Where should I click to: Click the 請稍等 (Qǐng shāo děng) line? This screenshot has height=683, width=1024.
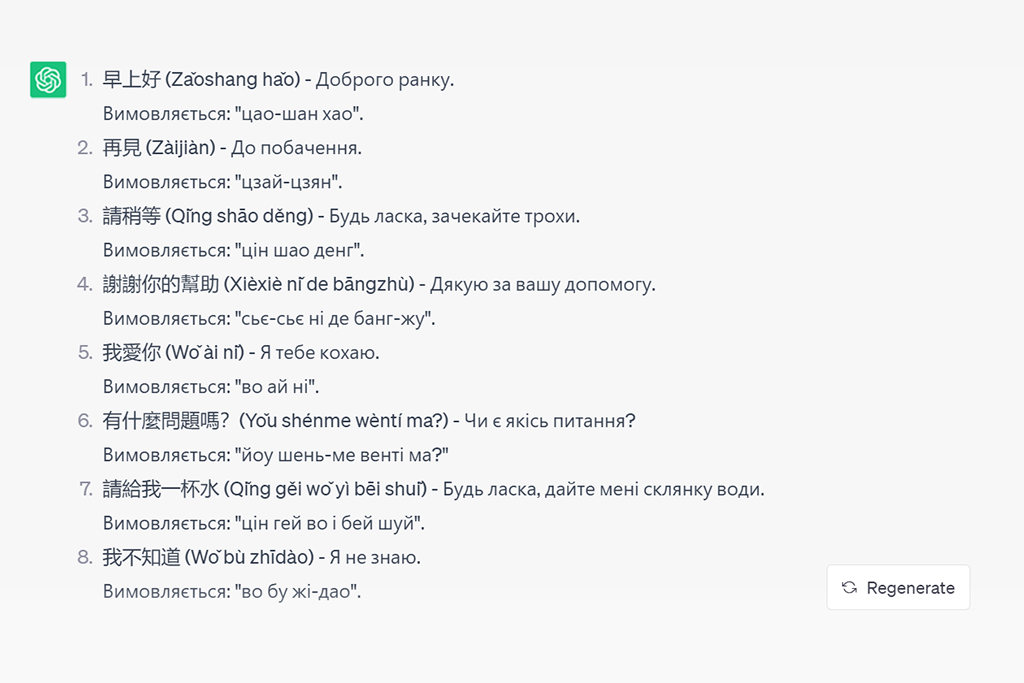point(208,216)
